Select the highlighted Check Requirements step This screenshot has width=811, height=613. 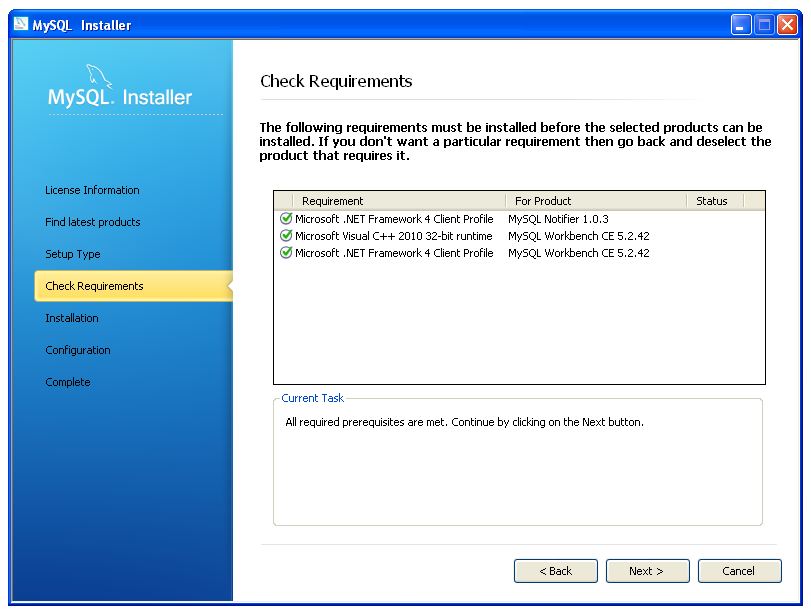133,286
